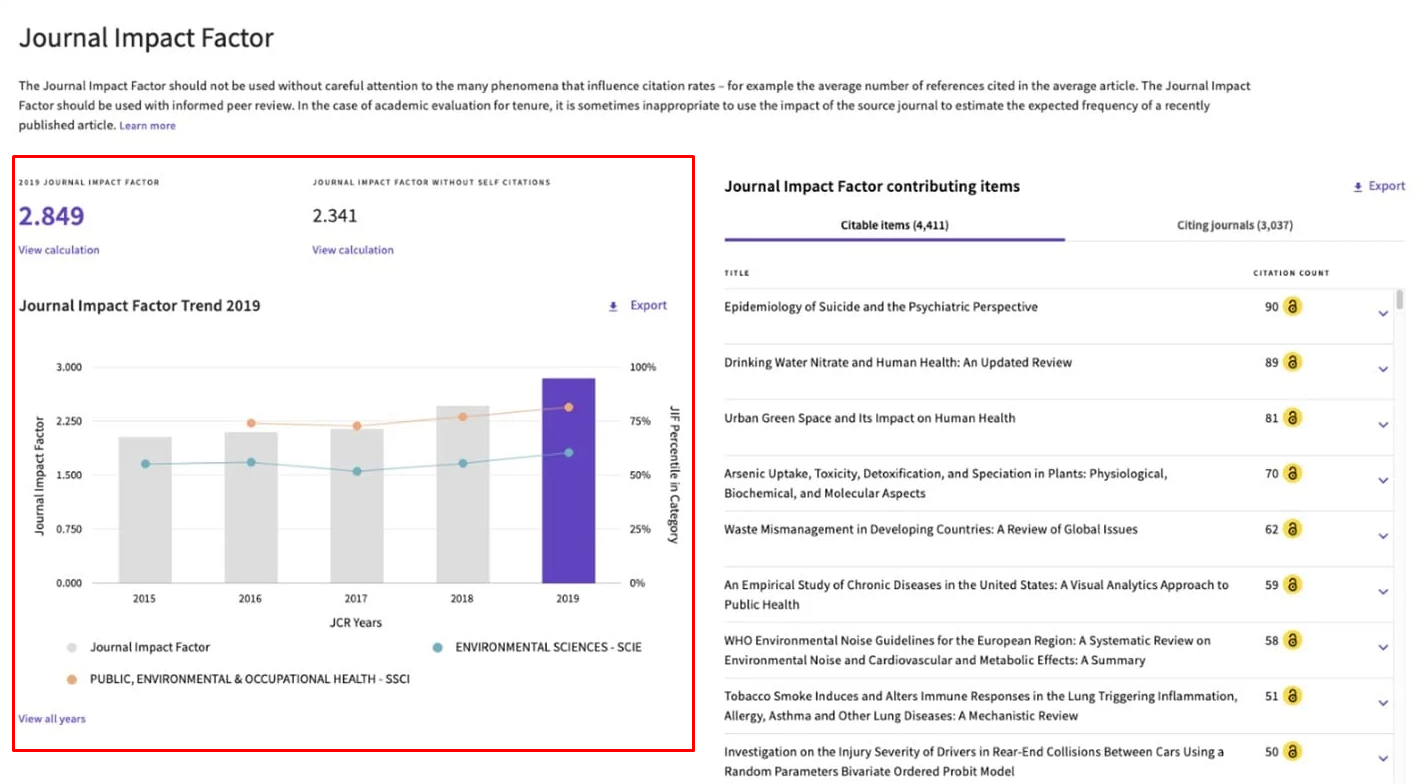This screenshot has width=1417, height=784.
Task: Expand the Urban Green Space item row
Action: click(x=1383, y=424)
